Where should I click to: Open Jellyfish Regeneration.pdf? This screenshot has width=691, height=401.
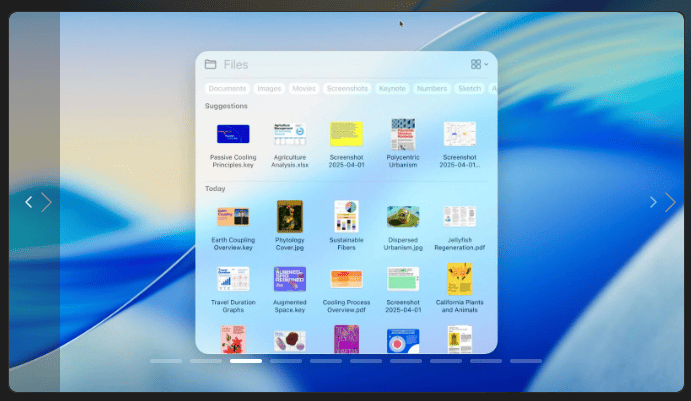(x=460, y=216)
